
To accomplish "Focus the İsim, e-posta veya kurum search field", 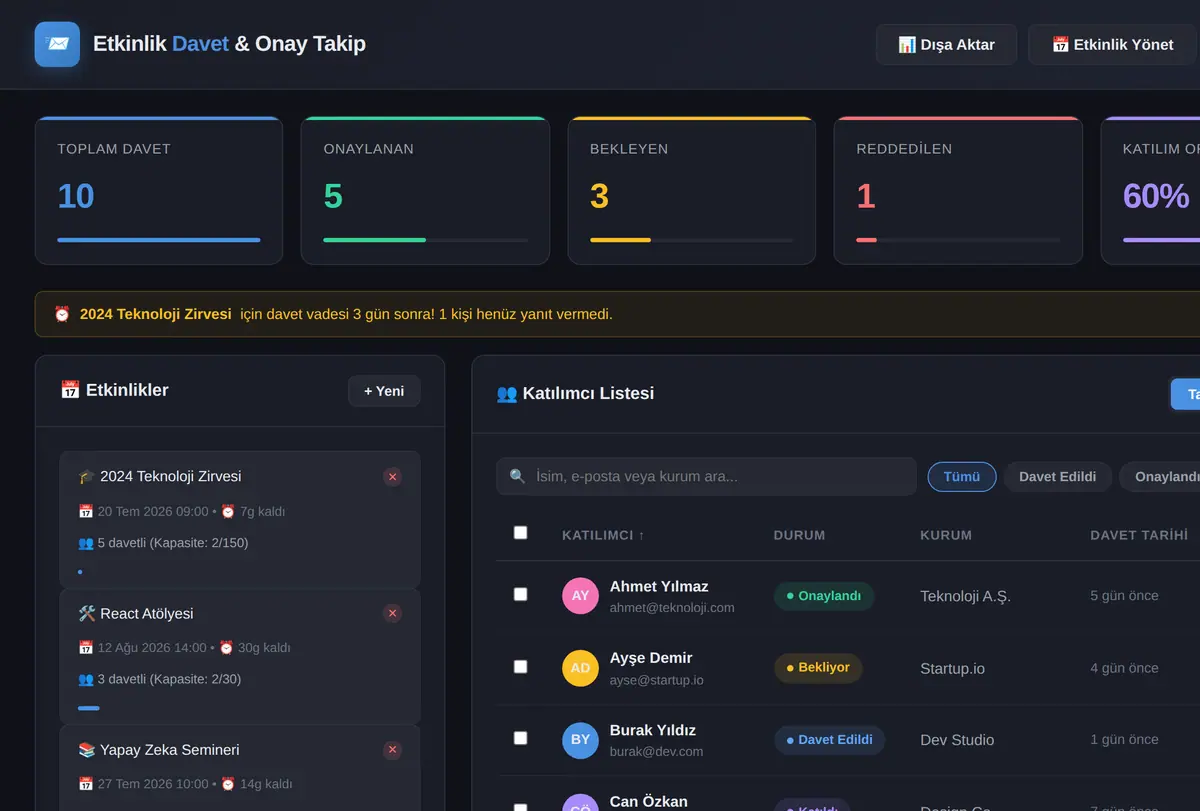I will pos(706,476).
